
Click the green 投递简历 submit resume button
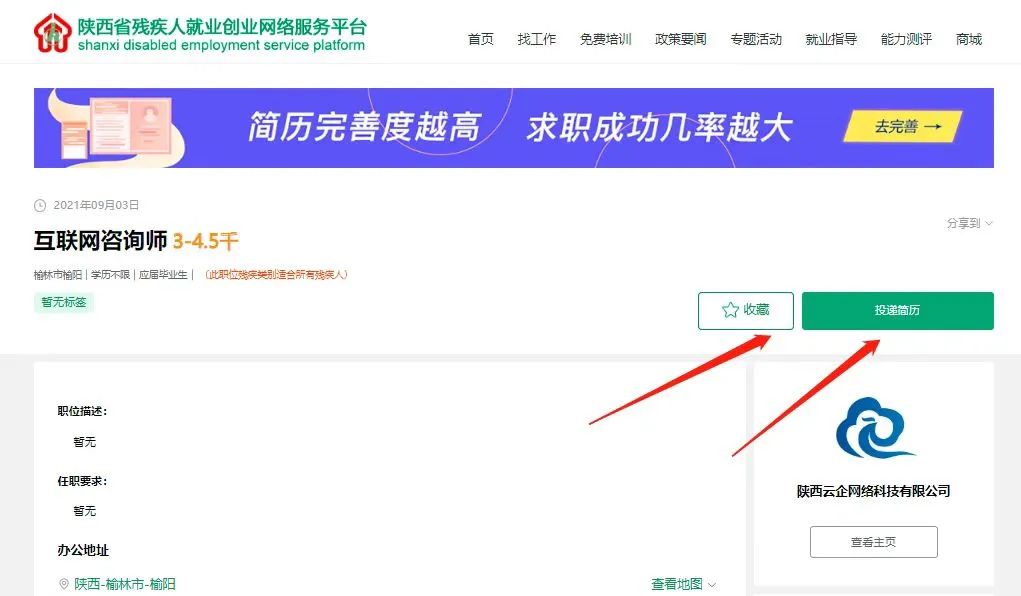896,310
